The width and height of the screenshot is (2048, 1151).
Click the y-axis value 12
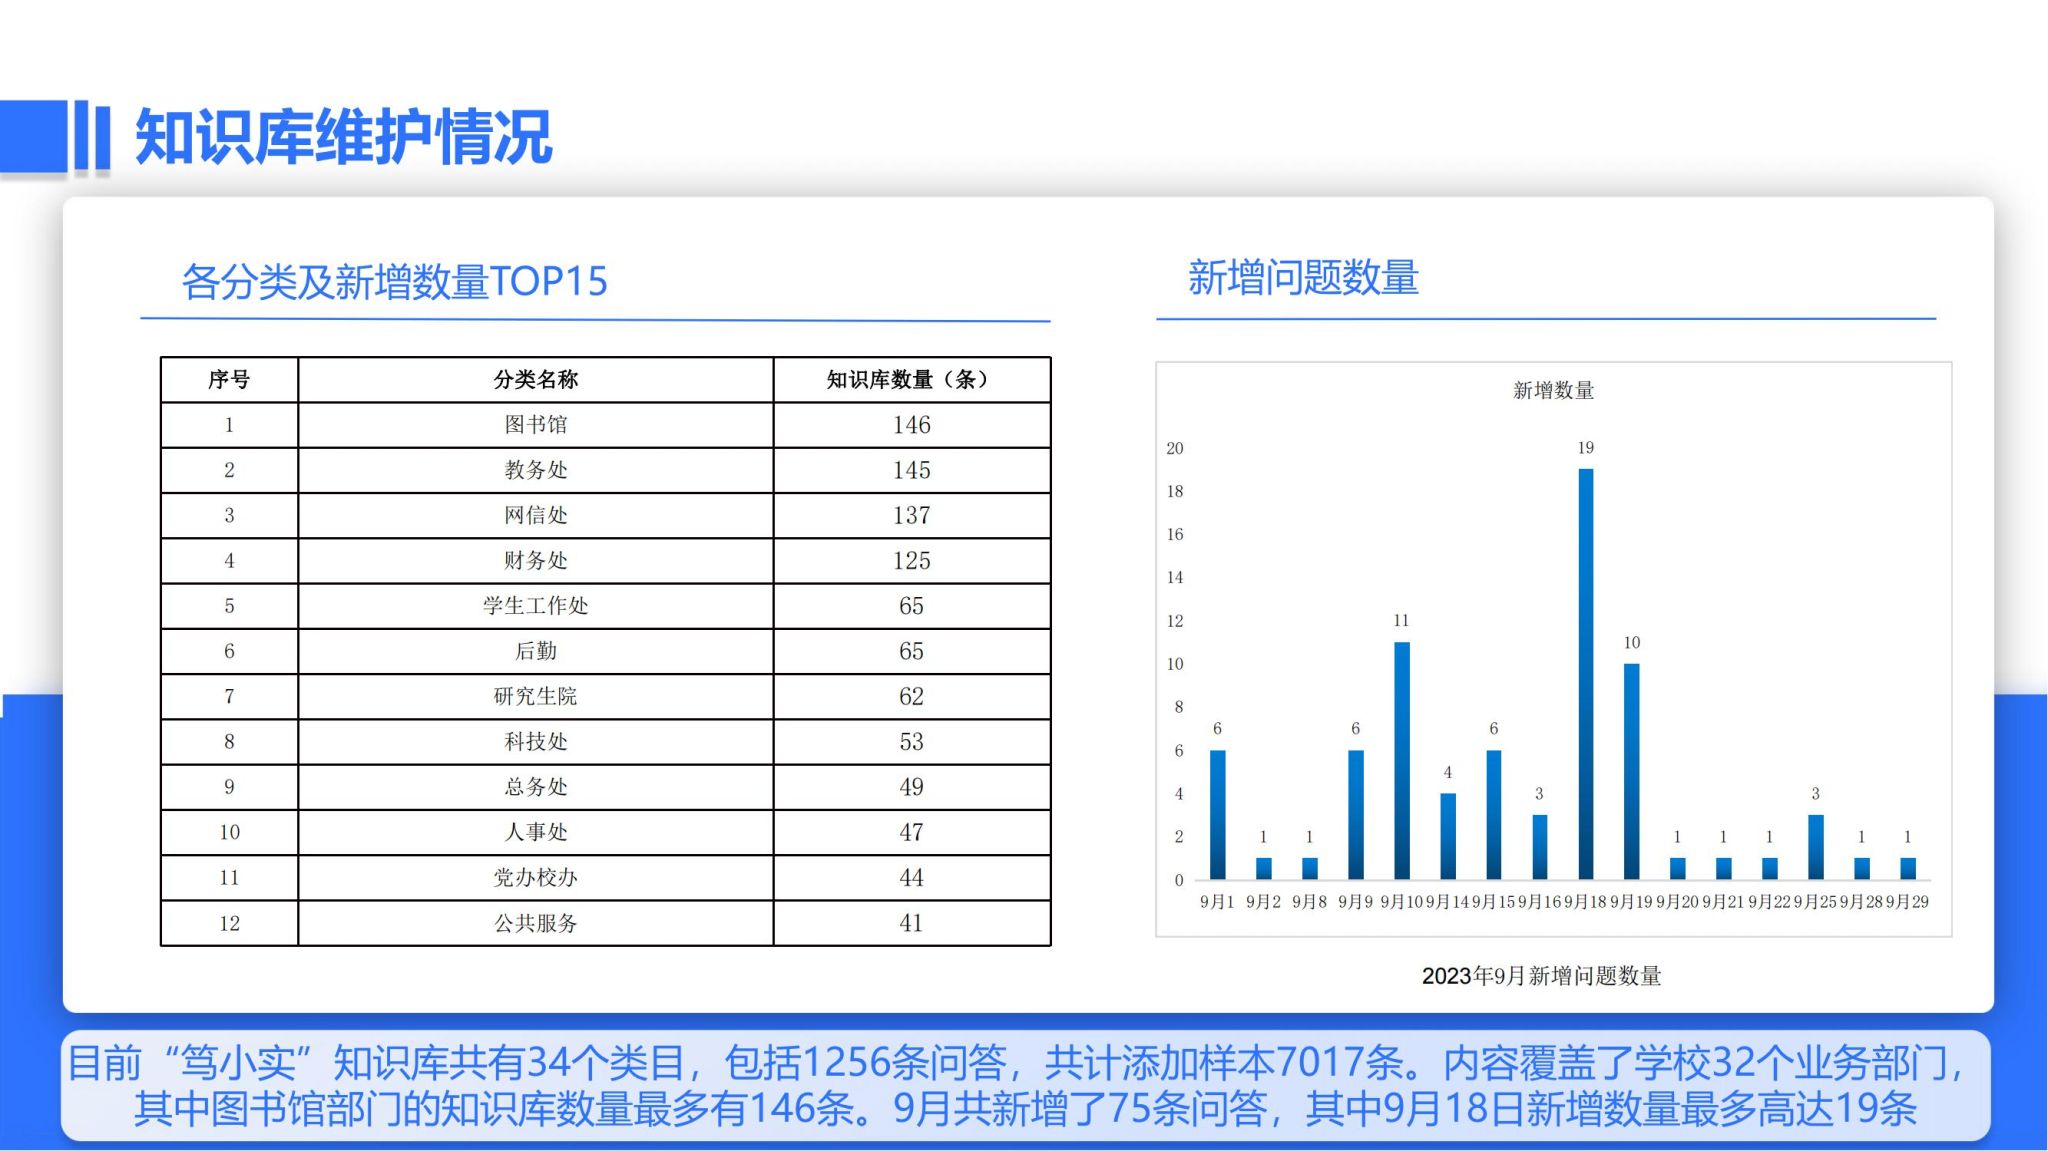[1175, 621]
